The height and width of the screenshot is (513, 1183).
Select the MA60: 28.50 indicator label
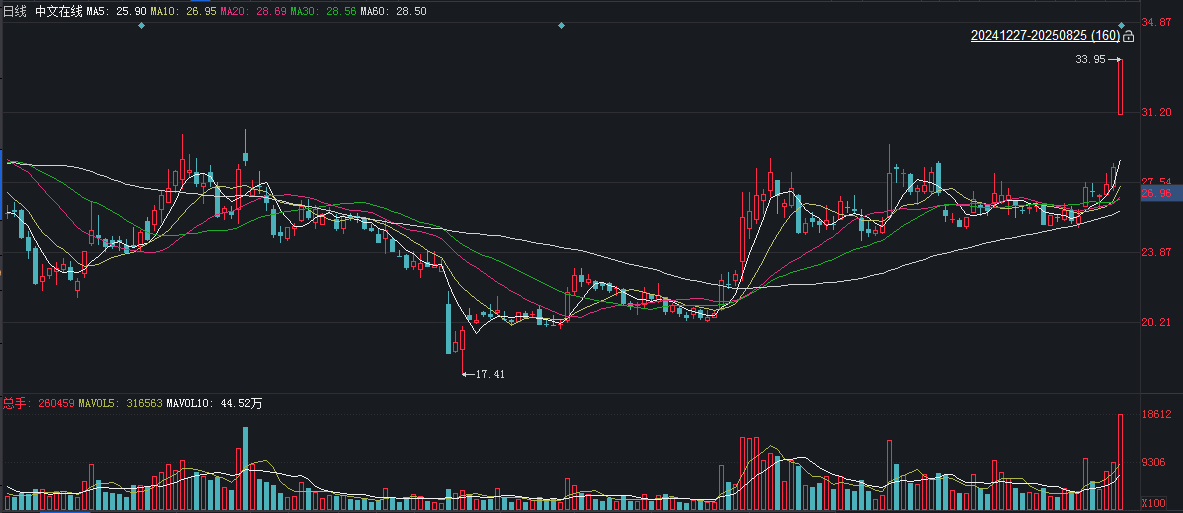point(394,12)
